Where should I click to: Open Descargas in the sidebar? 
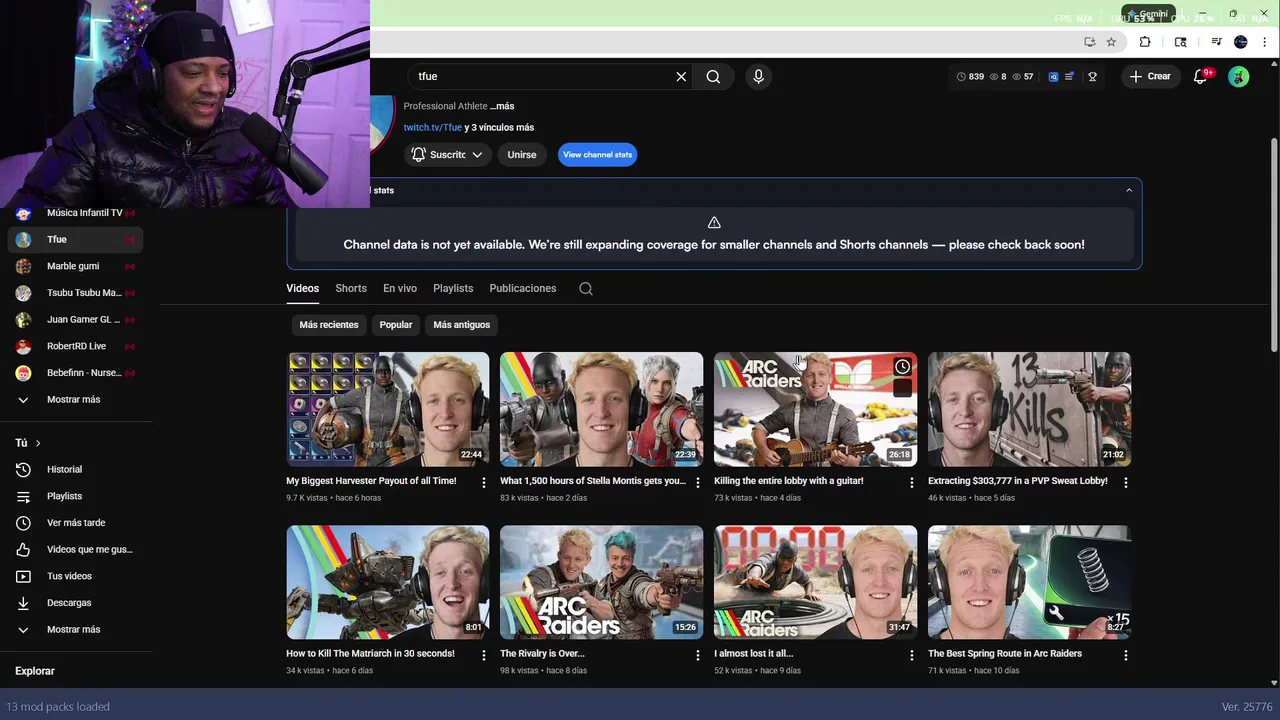pyautogui.click(x=76, y=603)
